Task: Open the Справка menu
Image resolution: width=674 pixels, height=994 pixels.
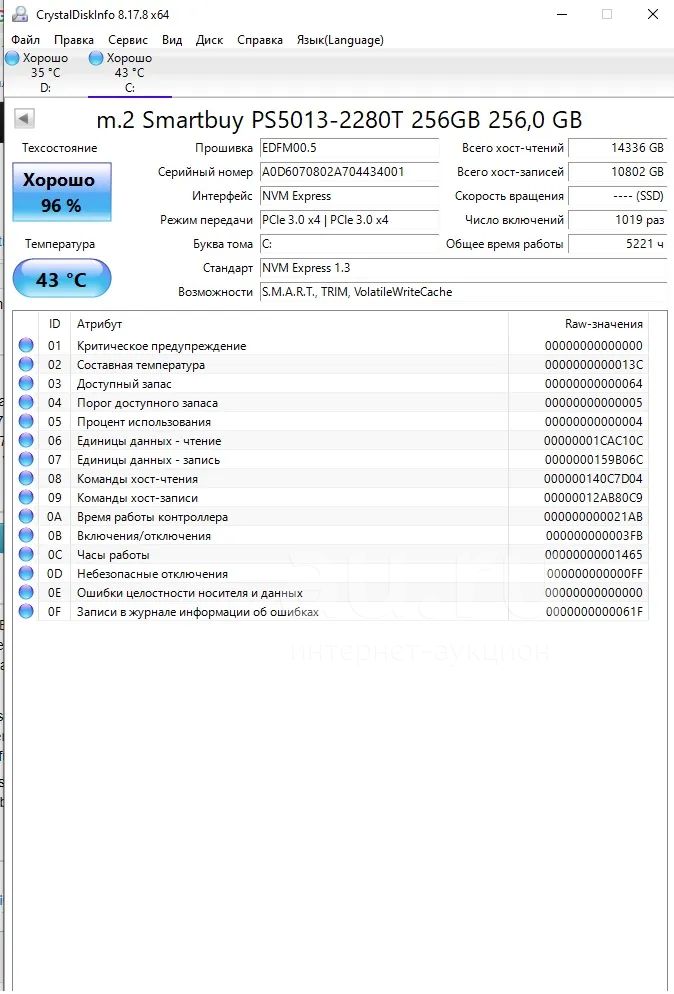Action: click(x=260, y=40)
